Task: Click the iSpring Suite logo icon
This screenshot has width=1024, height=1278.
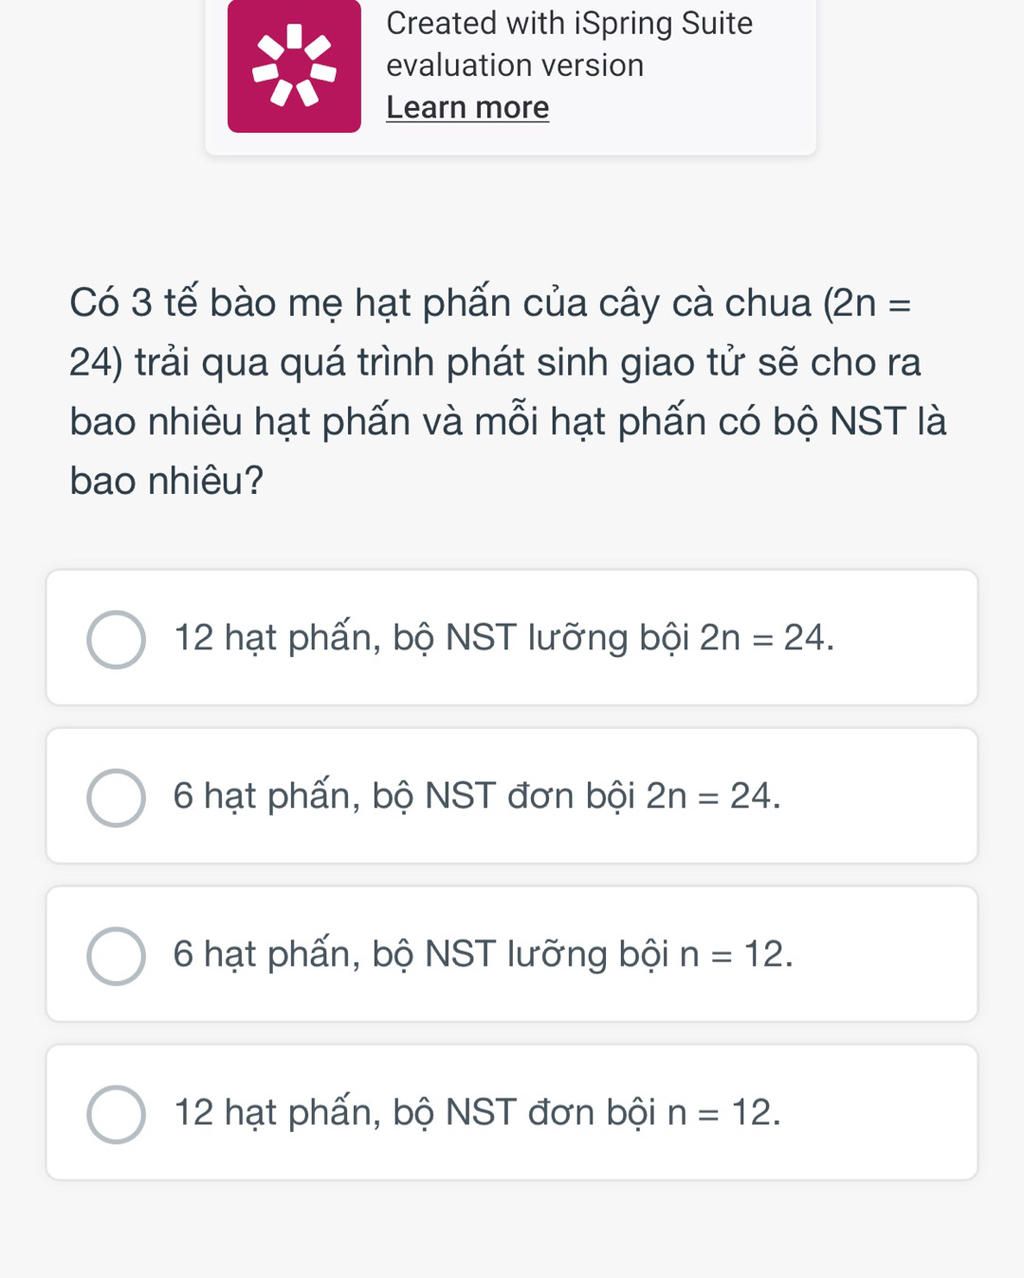Action: click(294, 66)
